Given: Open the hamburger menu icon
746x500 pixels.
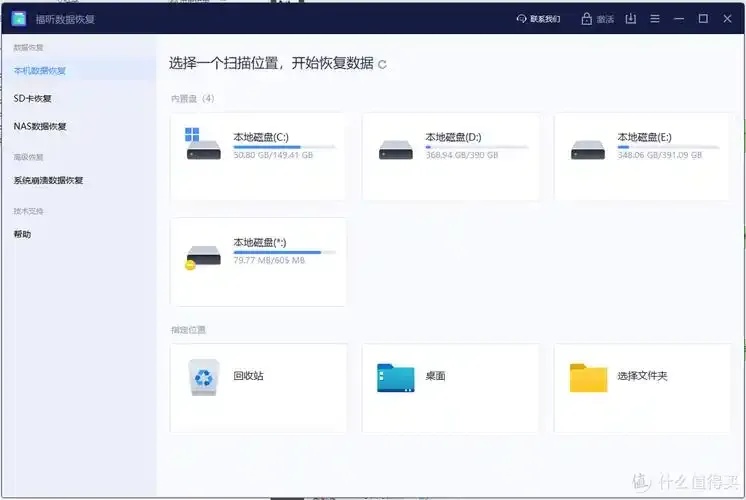Looking at the screenshot, I should (x=655, y=19).
